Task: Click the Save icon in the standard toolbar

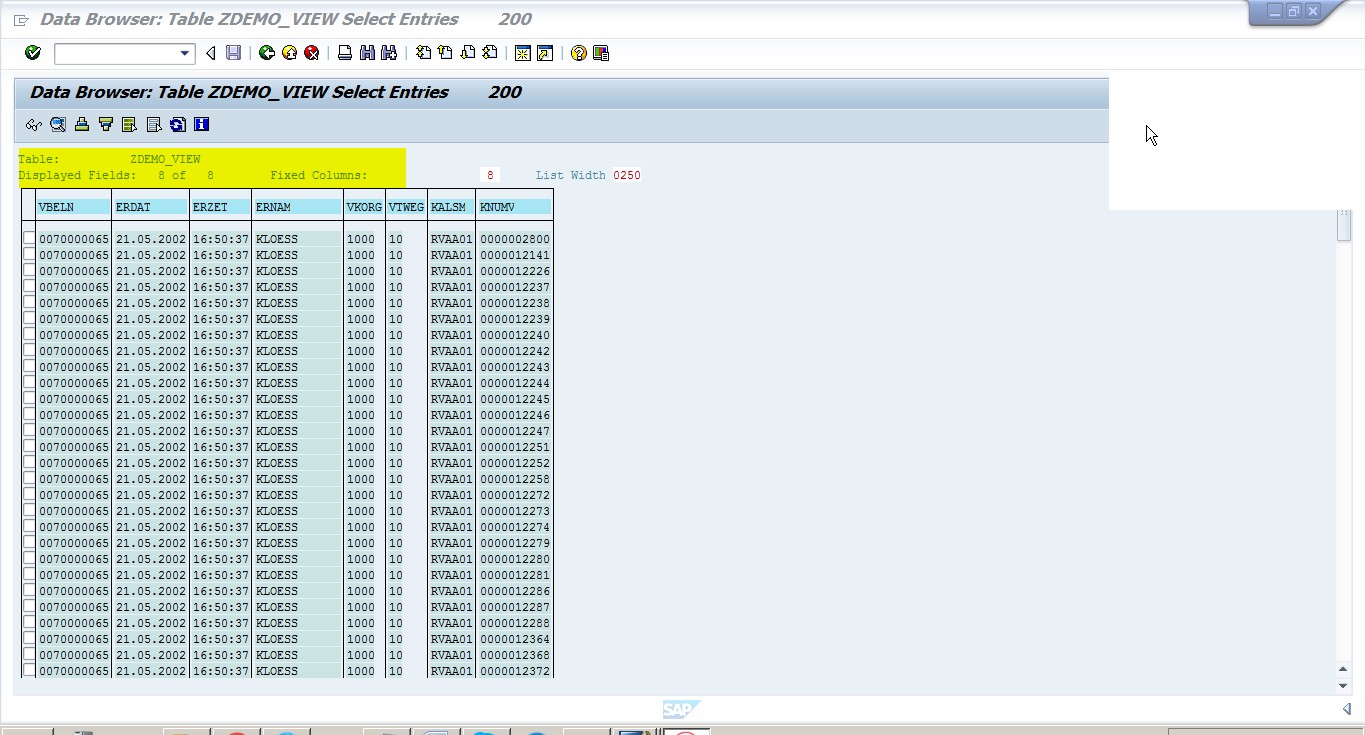Action: pos(233,53)
